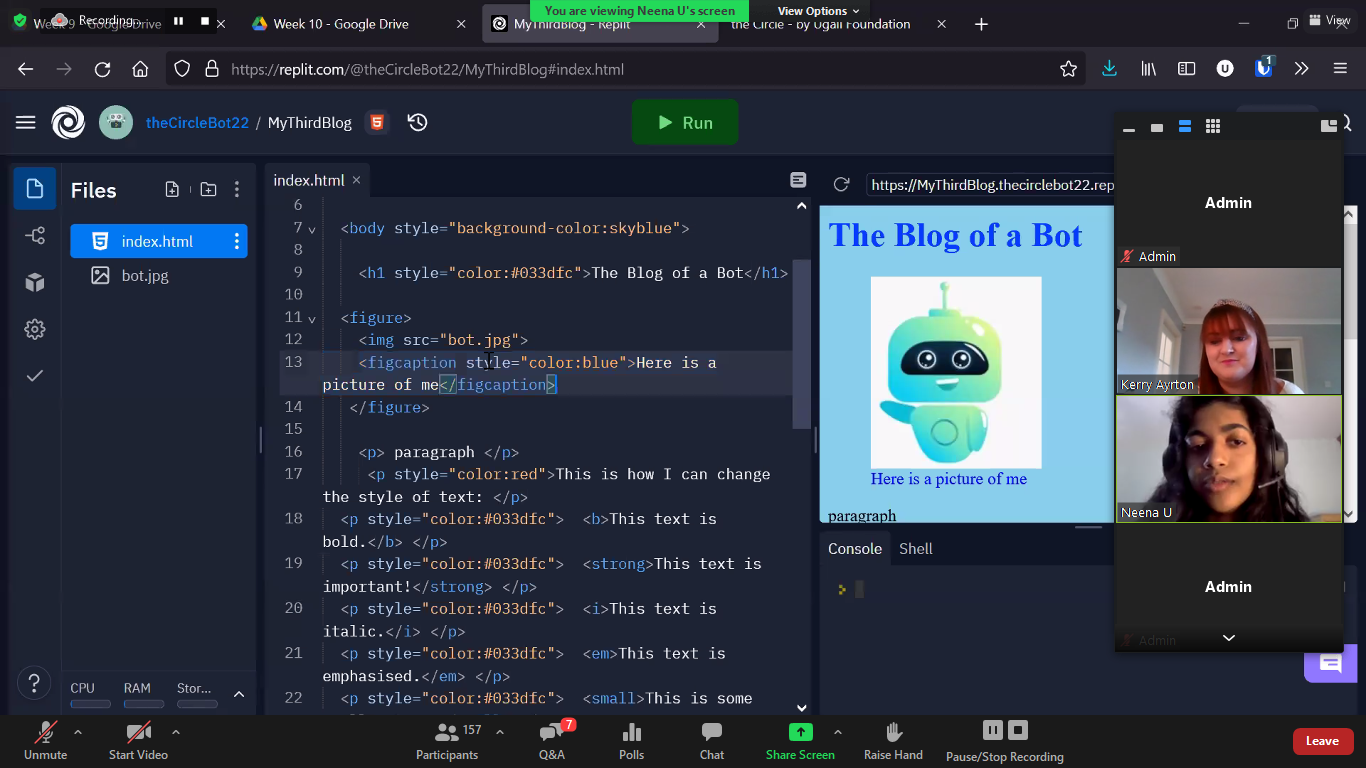Go to the browser home page
Screen dimensions: 1366x768
point(140,69)
